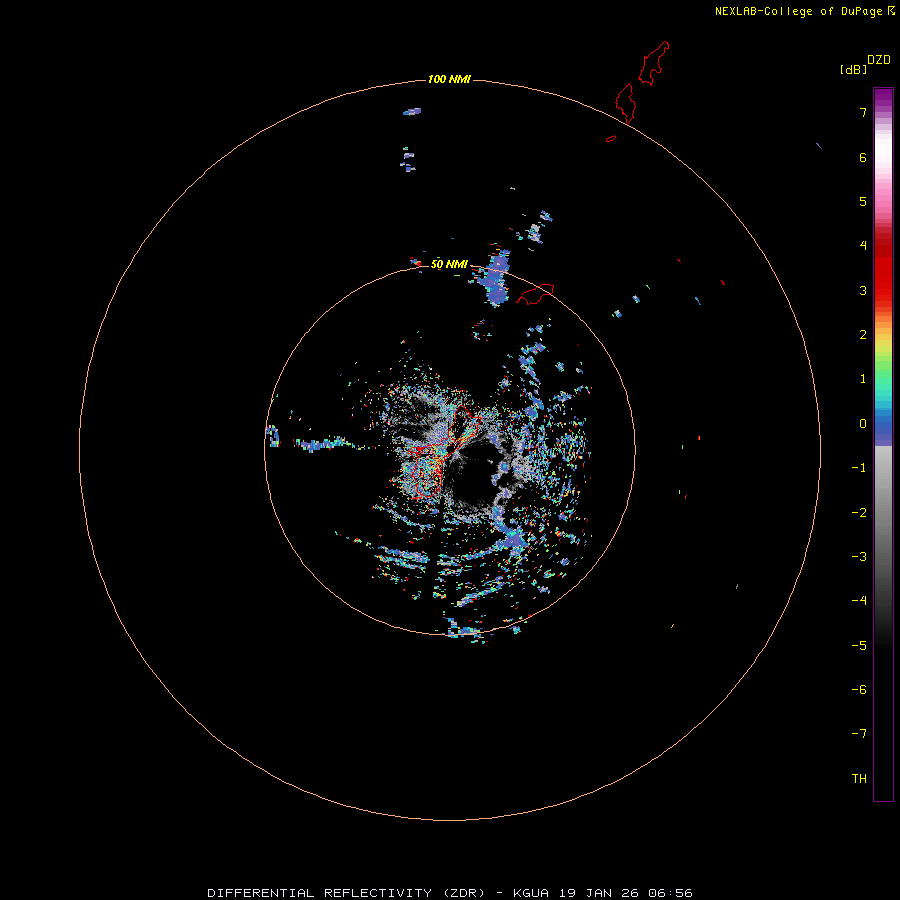Click the -5 value on color scale

point(859,646)
